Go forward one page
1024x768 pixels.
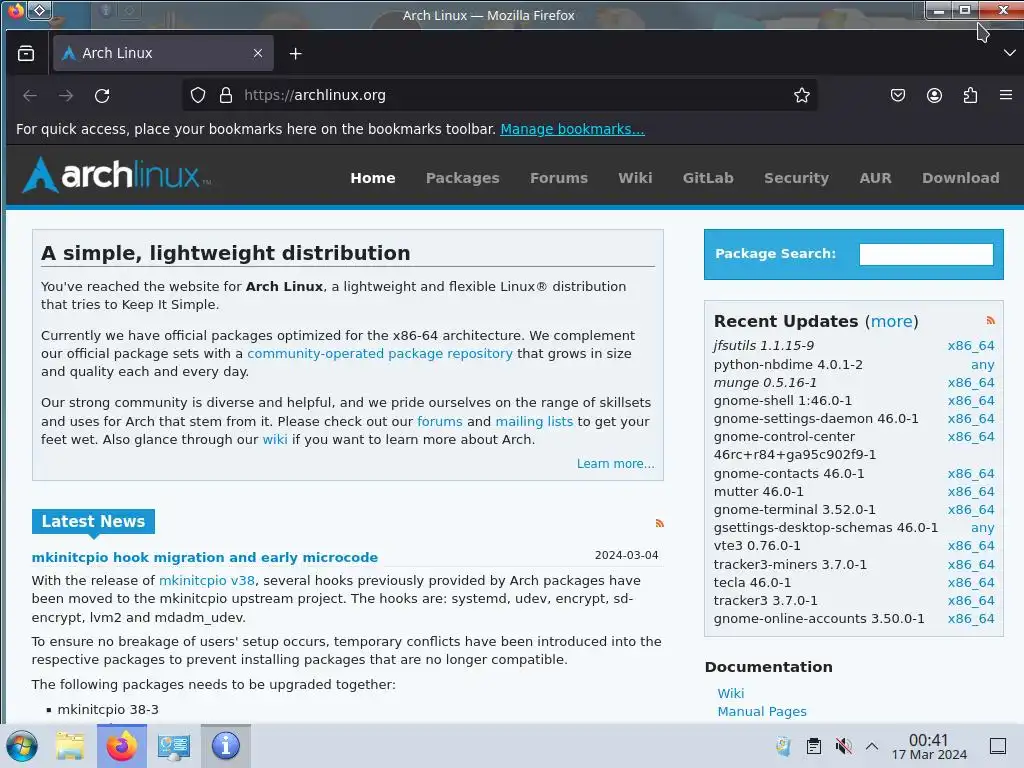[x=66, y=96]
